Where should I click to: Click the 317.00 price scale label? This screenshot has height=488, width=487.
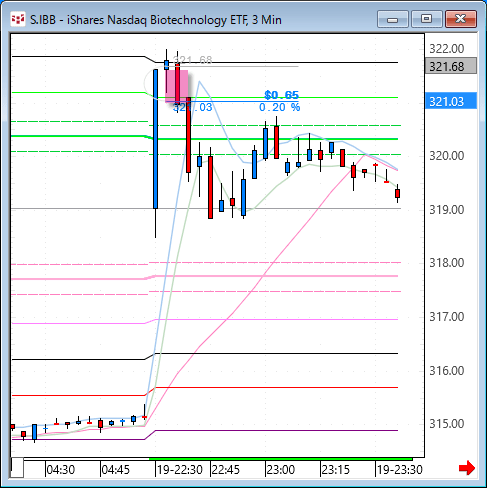coord(446,317)
